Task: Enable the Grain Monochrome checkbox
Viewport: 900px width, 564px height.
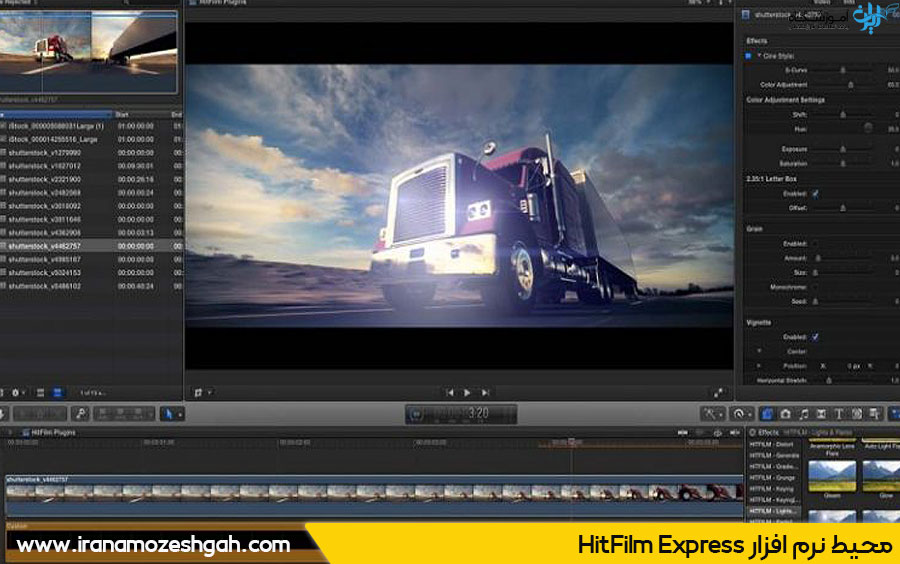Action: (815, 287)
